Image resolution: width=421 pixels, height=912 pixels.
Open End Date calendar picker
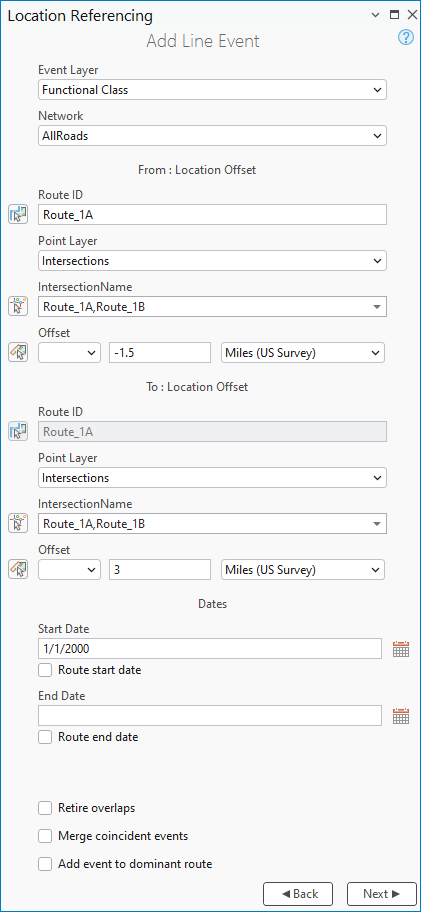(x=401, y=715)
